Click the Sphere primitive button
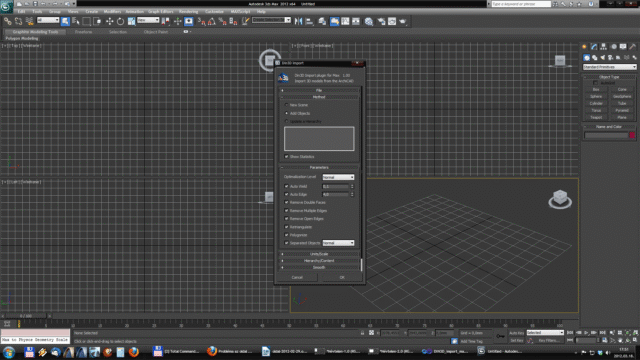640x360 pixels. (x=596, y=96)
